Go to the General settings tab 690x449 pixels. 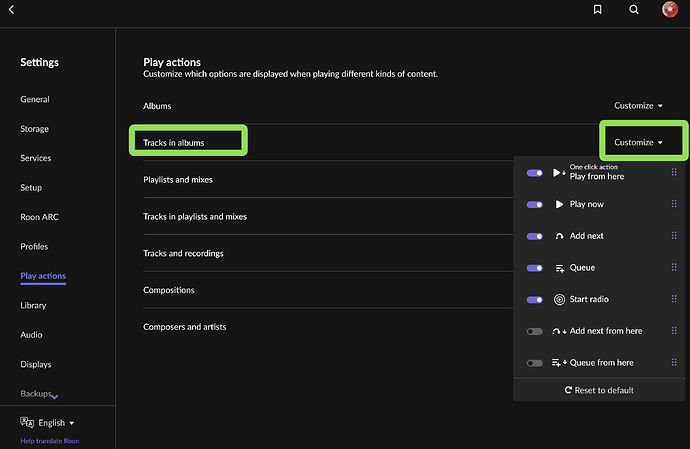tap(35, 99)
